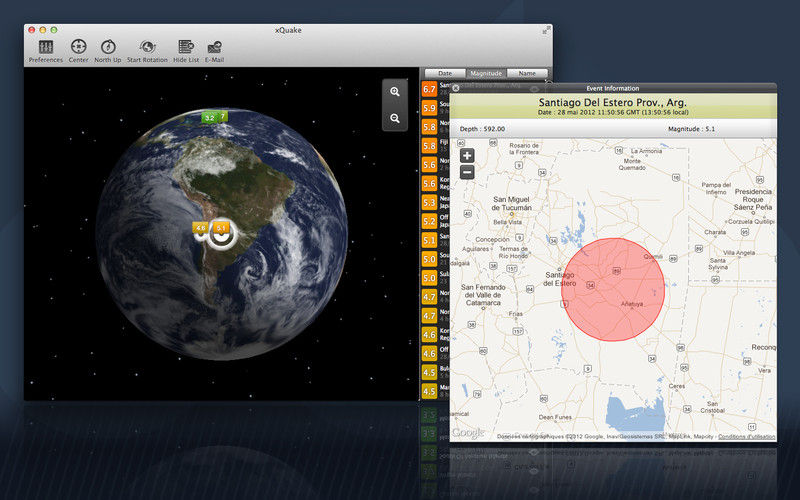The width and height of the screenshot is (800, 500).
Task: Click the Aguilares map label
Action: click(476, 249)
